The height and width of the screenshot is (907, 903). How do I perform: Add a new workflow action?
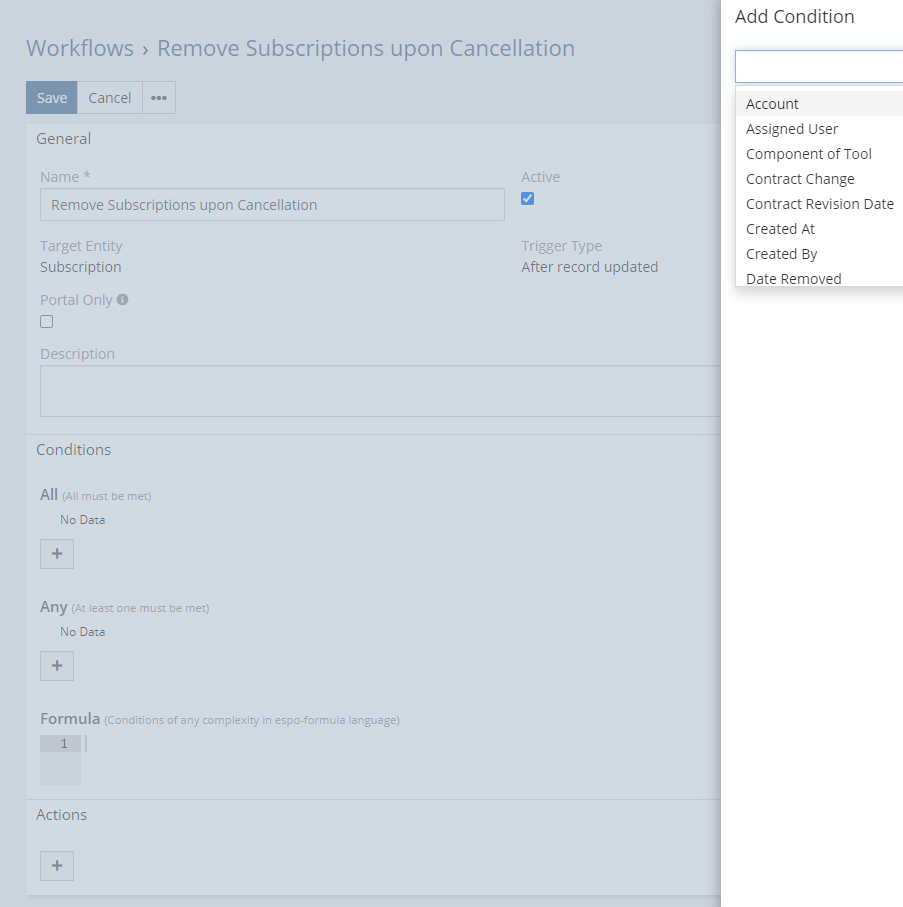57,866
